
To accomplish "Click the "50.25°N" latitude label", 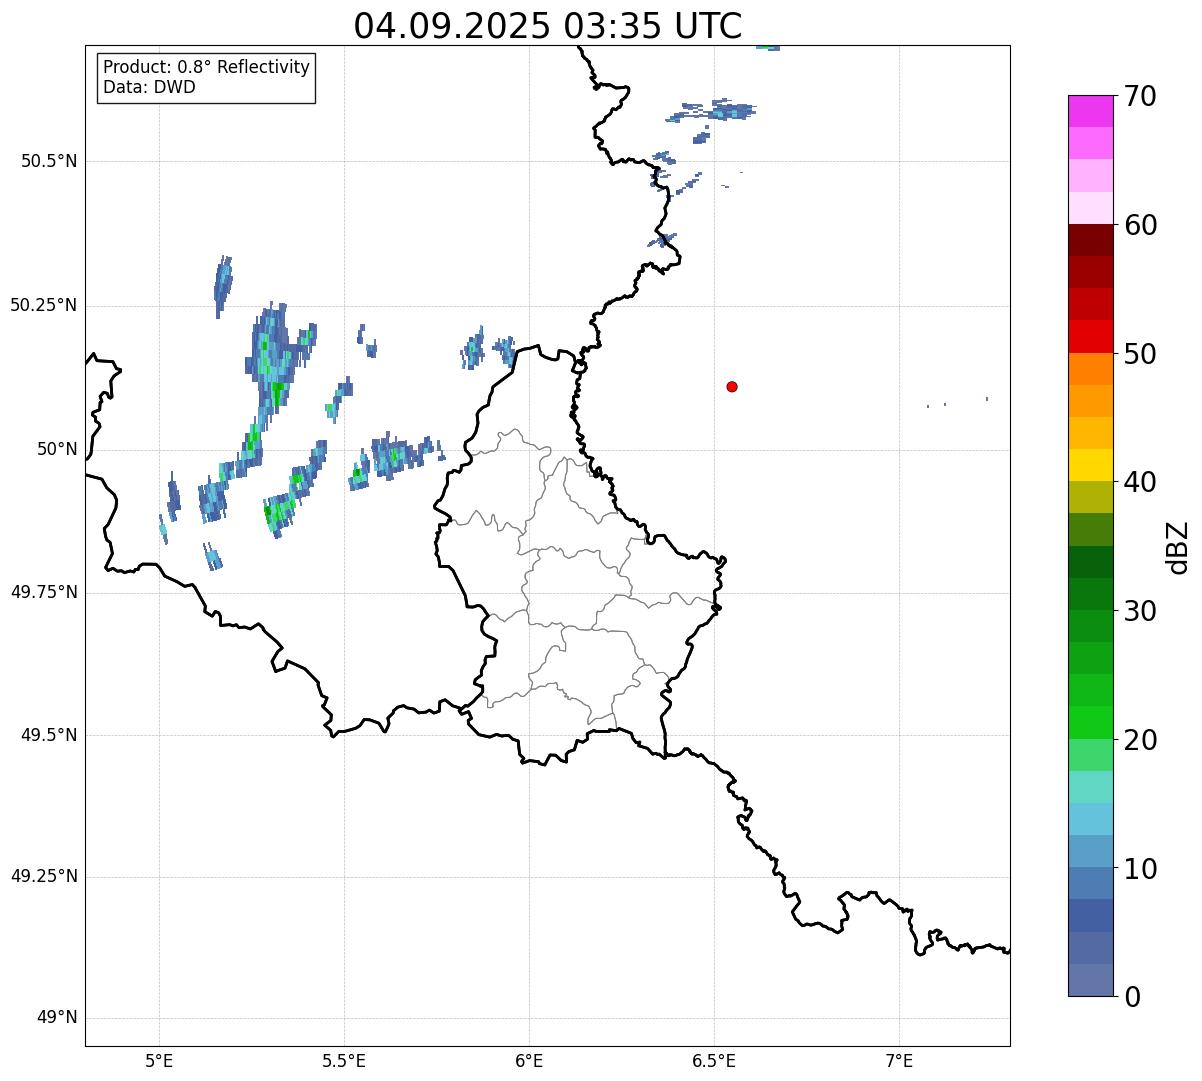I will [x=44, y=305].
